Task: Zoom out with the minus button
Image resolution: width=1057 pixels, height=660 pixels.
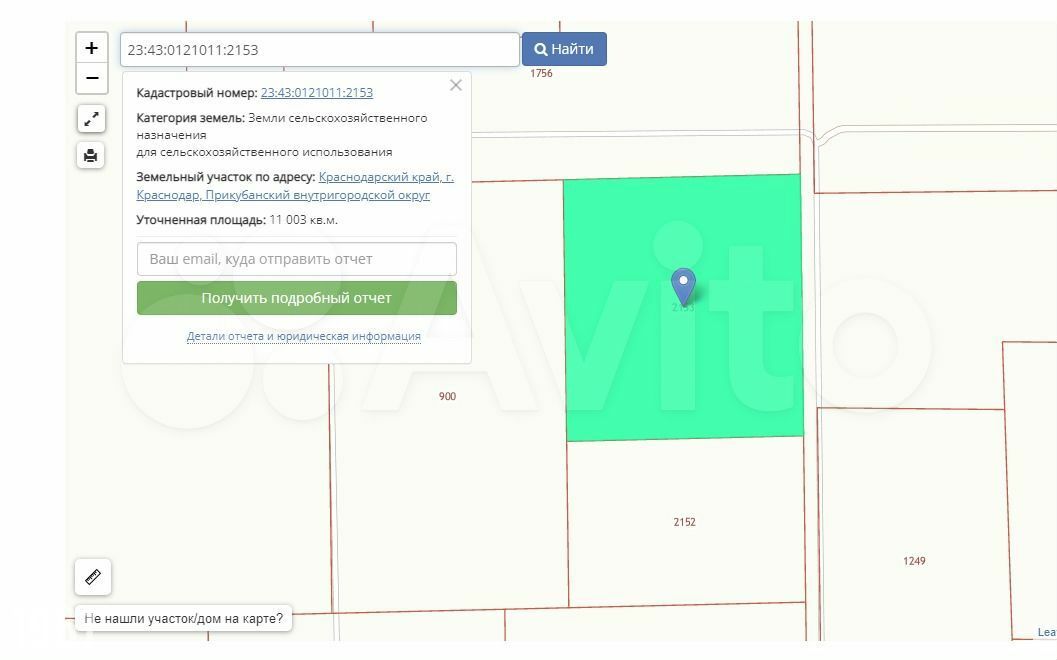Action: [92, 78]
